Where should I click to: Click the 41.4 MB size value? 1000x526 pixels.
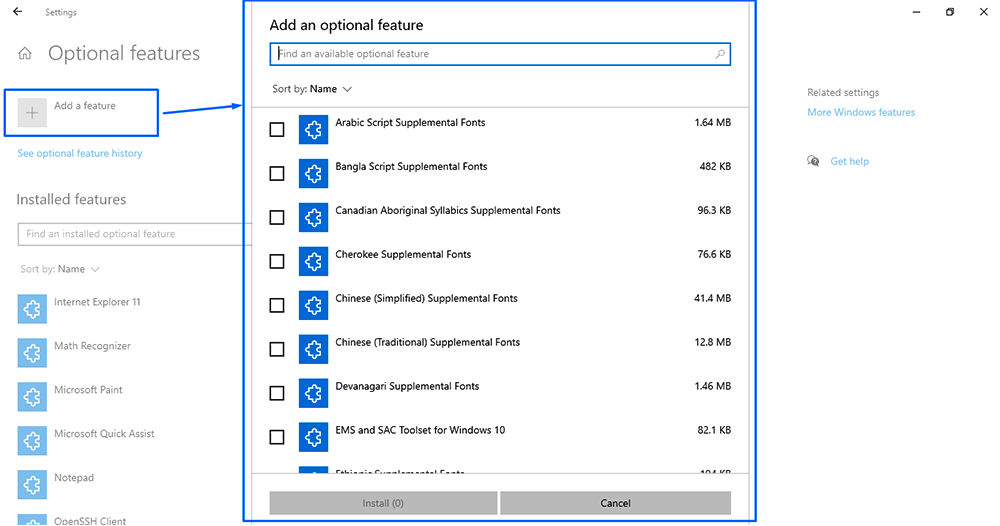click(712, 298)
